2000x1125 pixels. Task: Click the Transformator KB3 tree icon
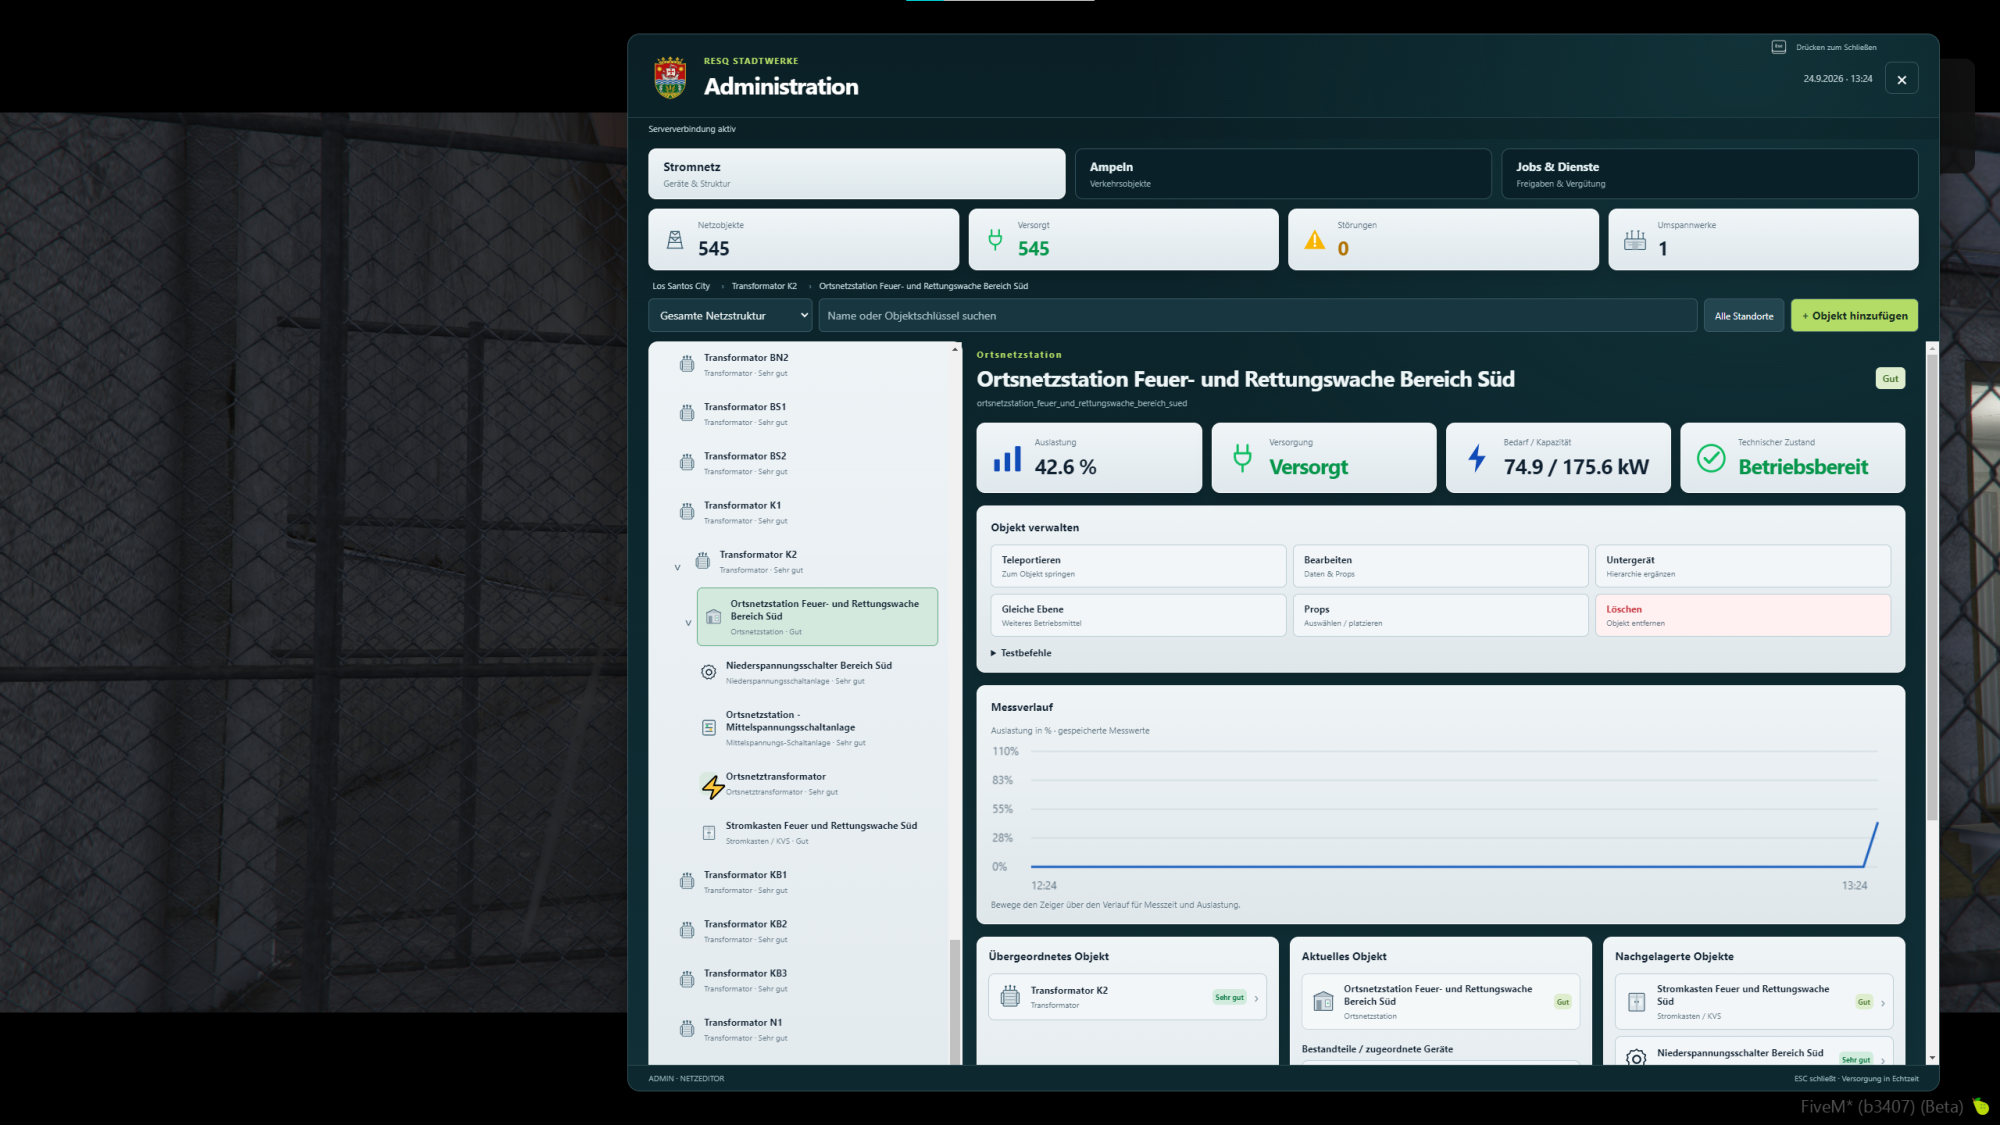[x=687, y=980]
